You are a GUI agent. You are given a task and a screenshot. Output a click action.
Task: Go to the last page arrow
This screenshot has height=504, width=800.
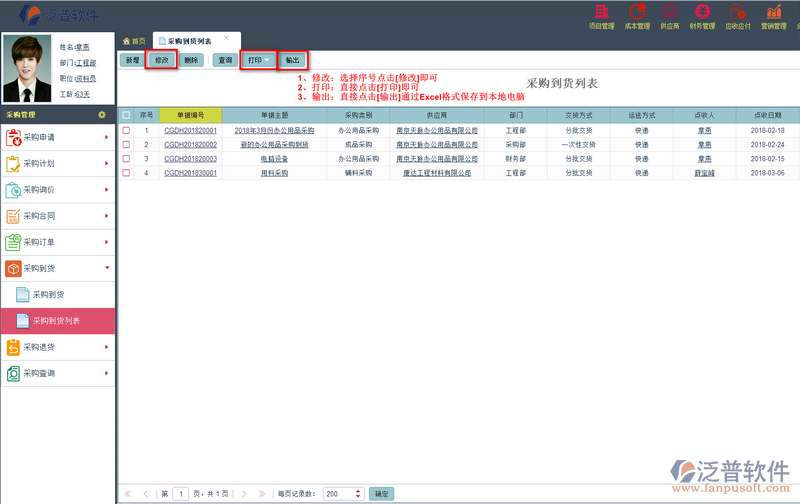point(263,494)
